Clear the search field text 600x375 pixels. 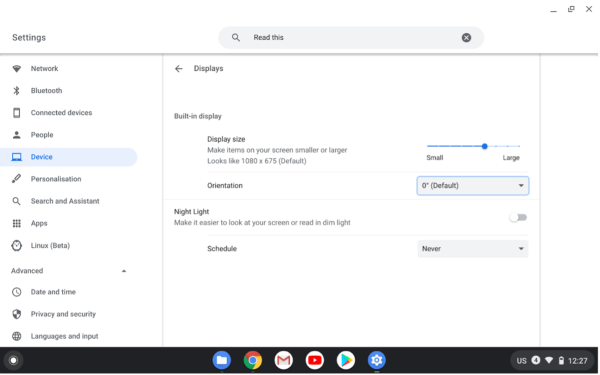(x=466, y=38)
